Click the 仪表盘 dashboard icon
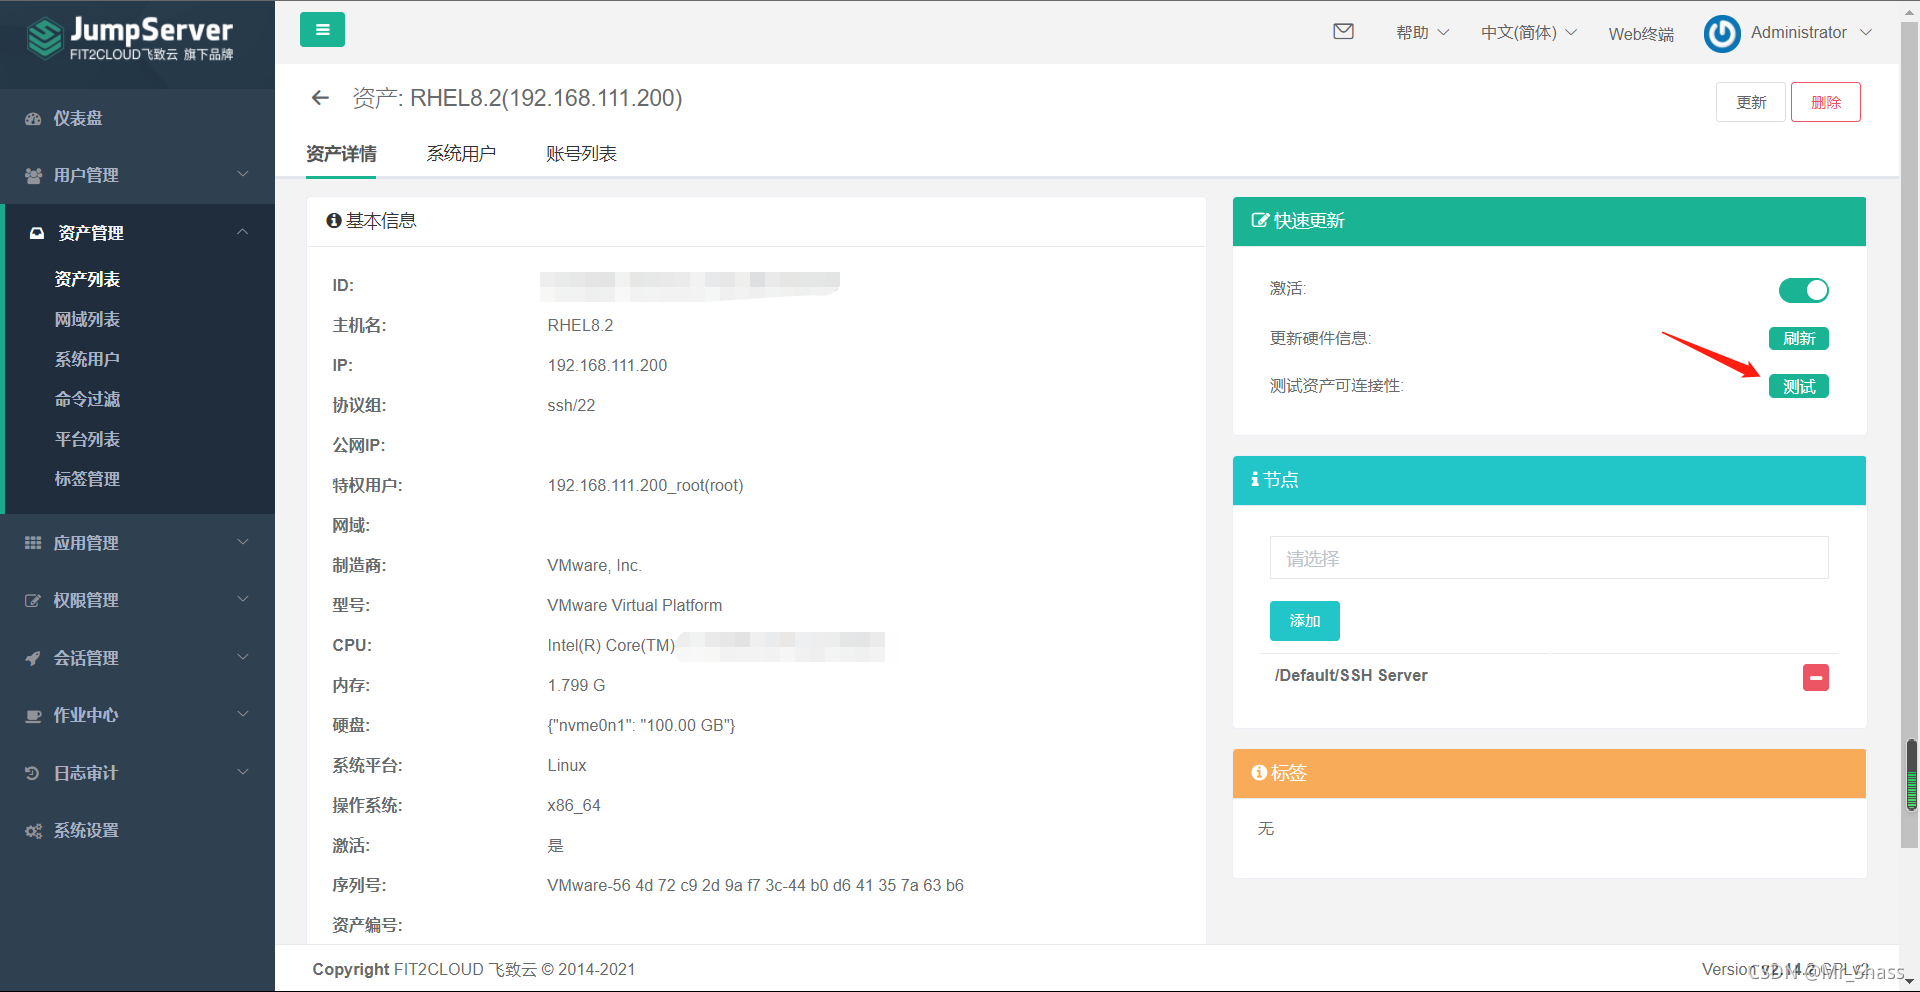This screenshot has height=992, width=1920. (x=33, y=118)
